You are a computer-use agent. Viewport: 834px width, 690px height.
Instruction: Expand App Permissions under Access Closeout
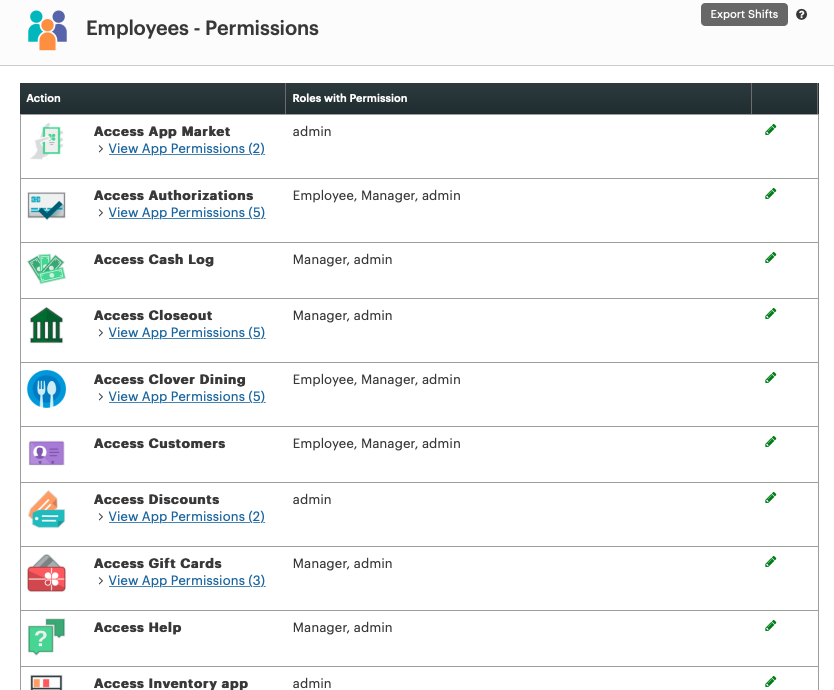point(186,332)
